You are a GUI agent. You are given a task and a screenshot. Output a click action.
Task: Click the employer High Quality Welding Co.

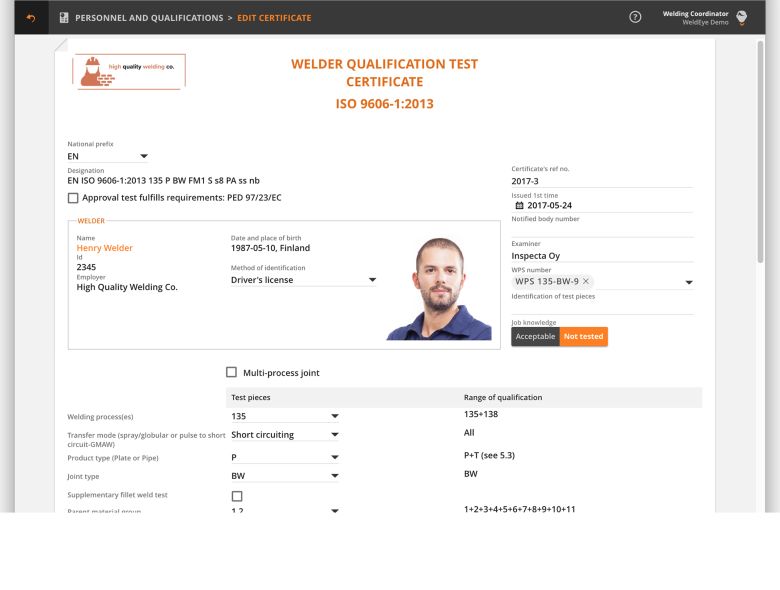tap(127, 287)
